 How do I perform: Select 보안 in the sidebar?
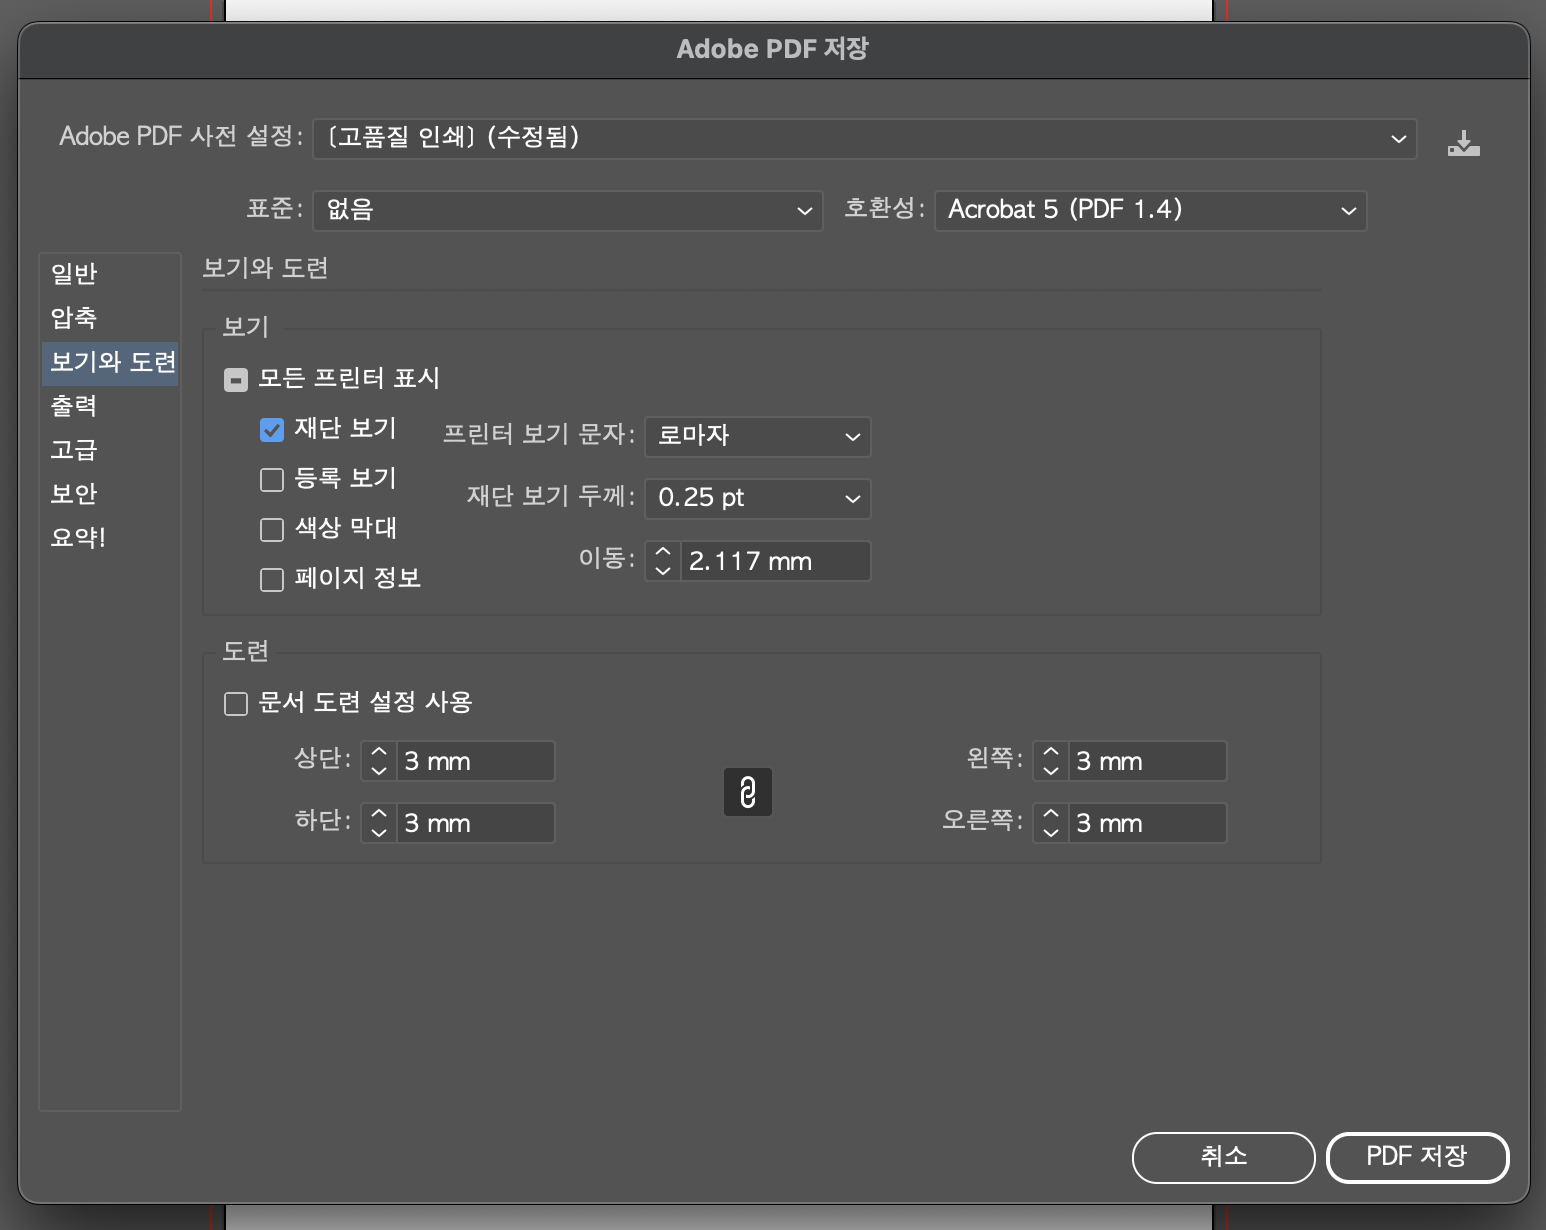tap(110, 494)
